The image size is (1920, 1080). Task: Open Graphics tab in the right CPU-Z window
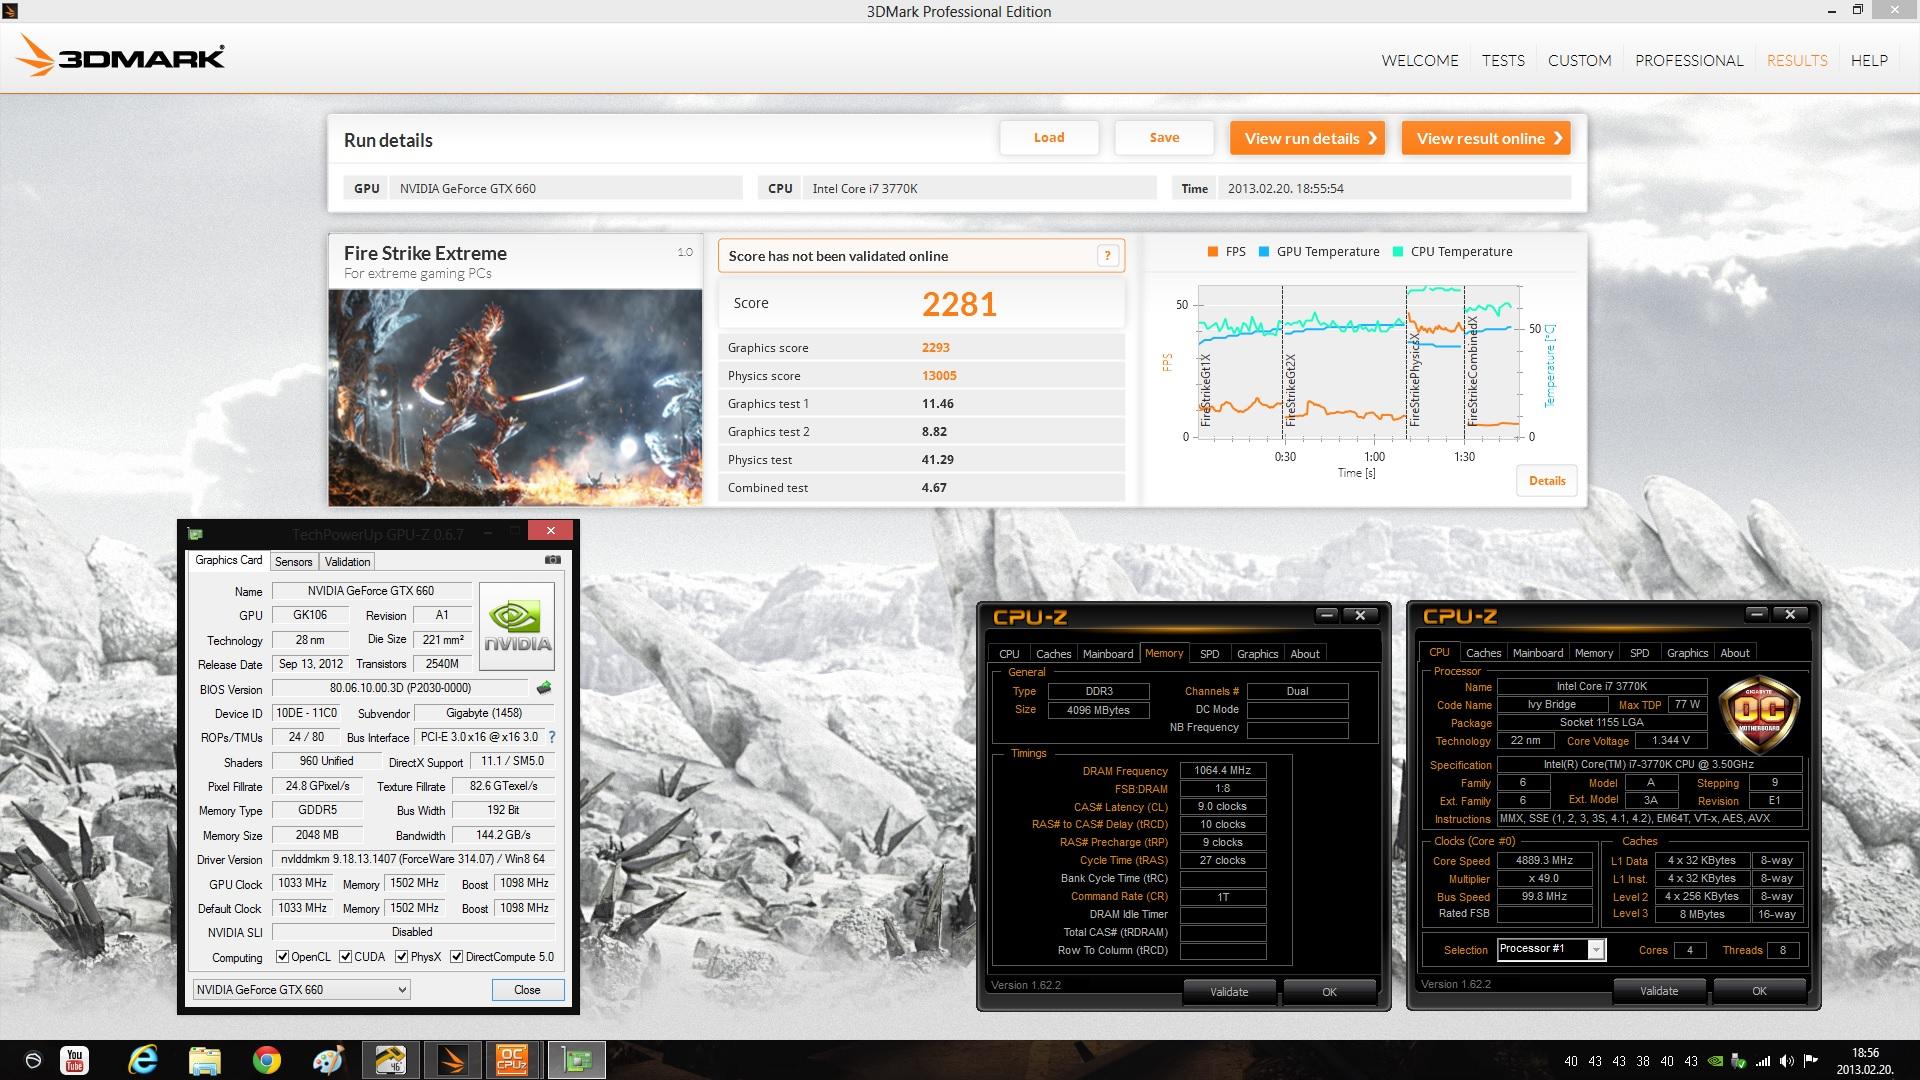click(1687, 653)
